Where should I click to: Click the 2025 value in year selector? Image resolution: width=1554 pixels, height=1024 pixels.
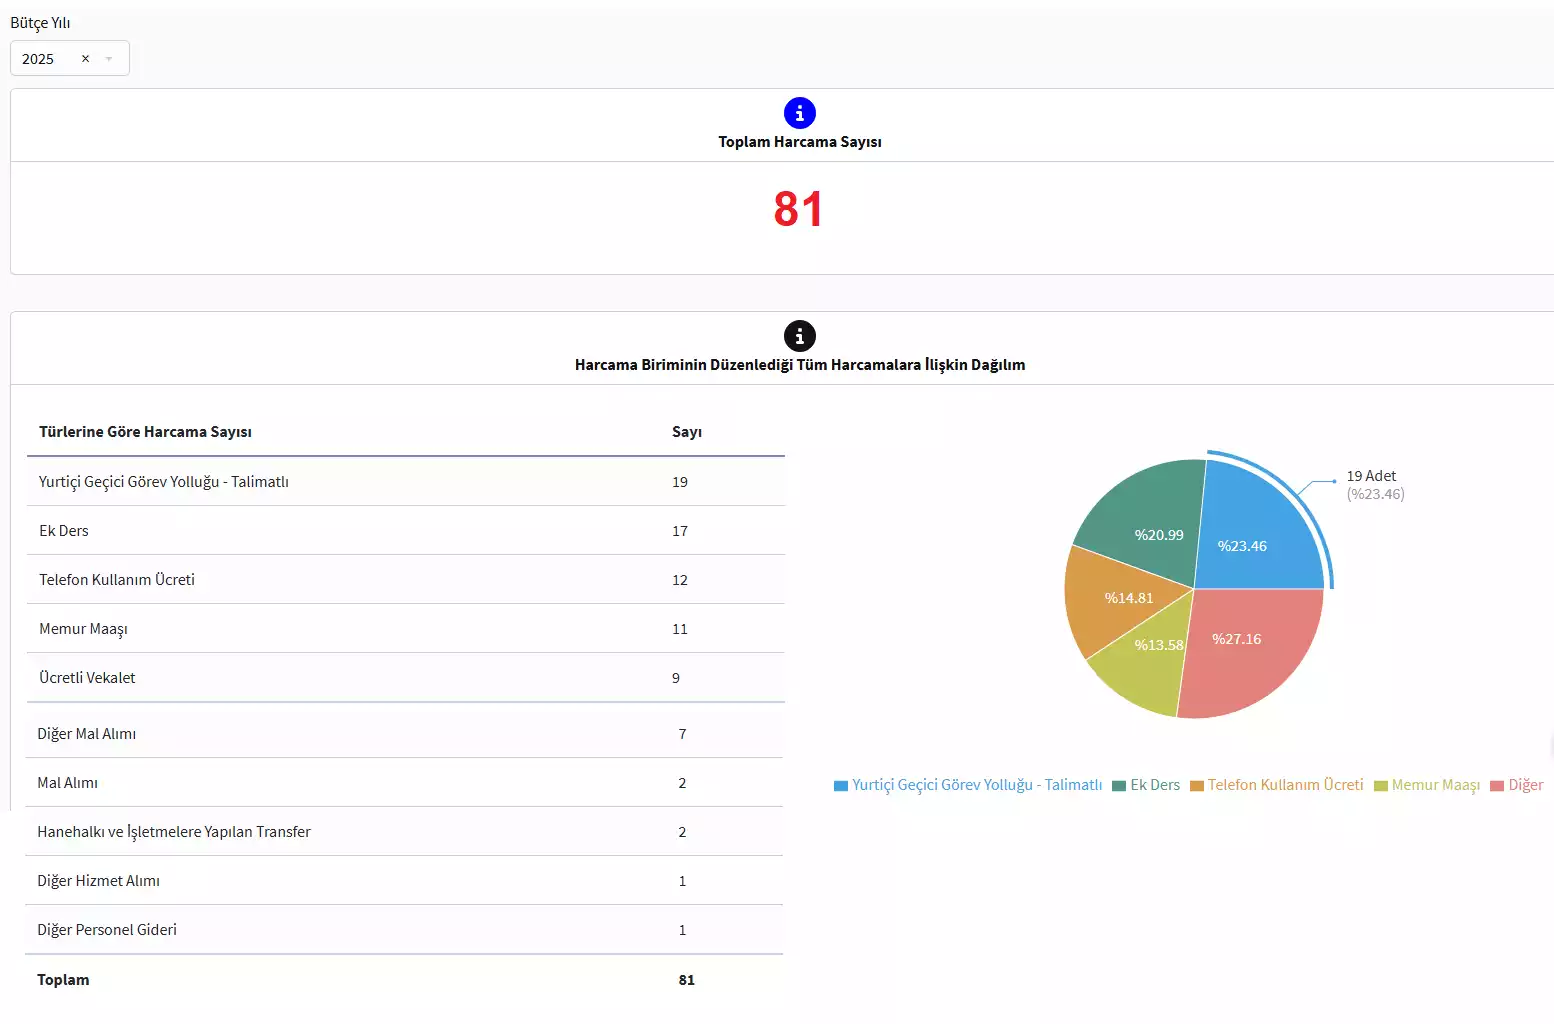[x=38, y=59]
